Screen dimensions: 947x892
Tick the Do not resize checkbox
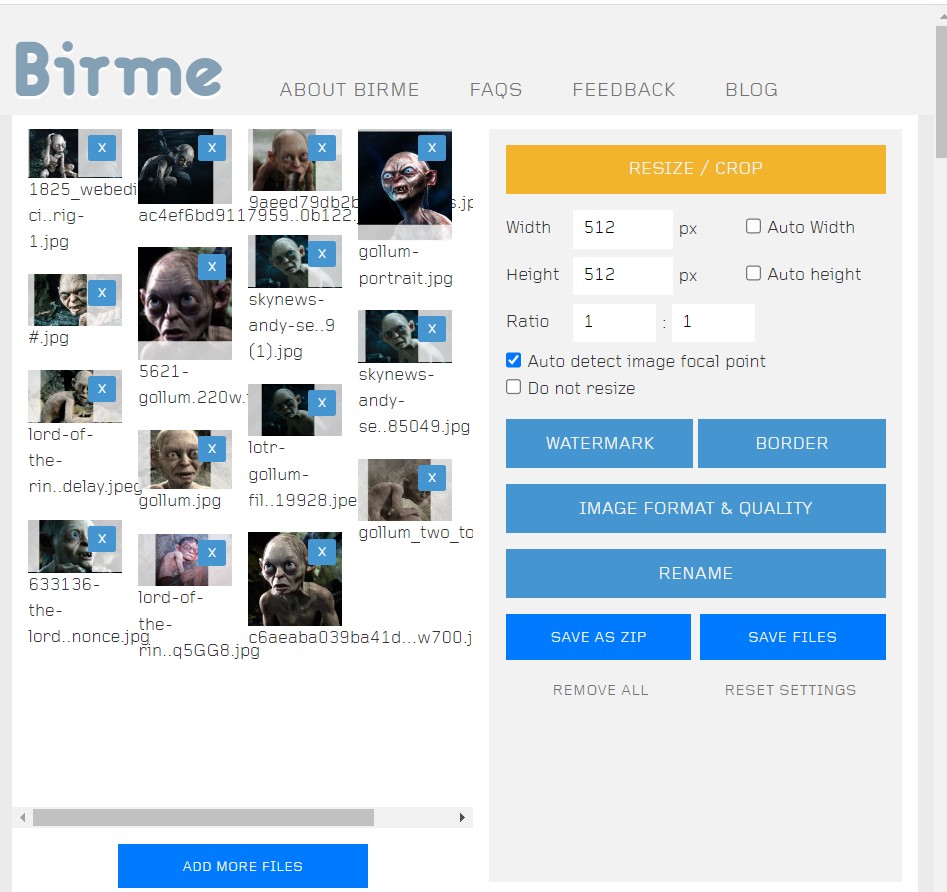514,388
